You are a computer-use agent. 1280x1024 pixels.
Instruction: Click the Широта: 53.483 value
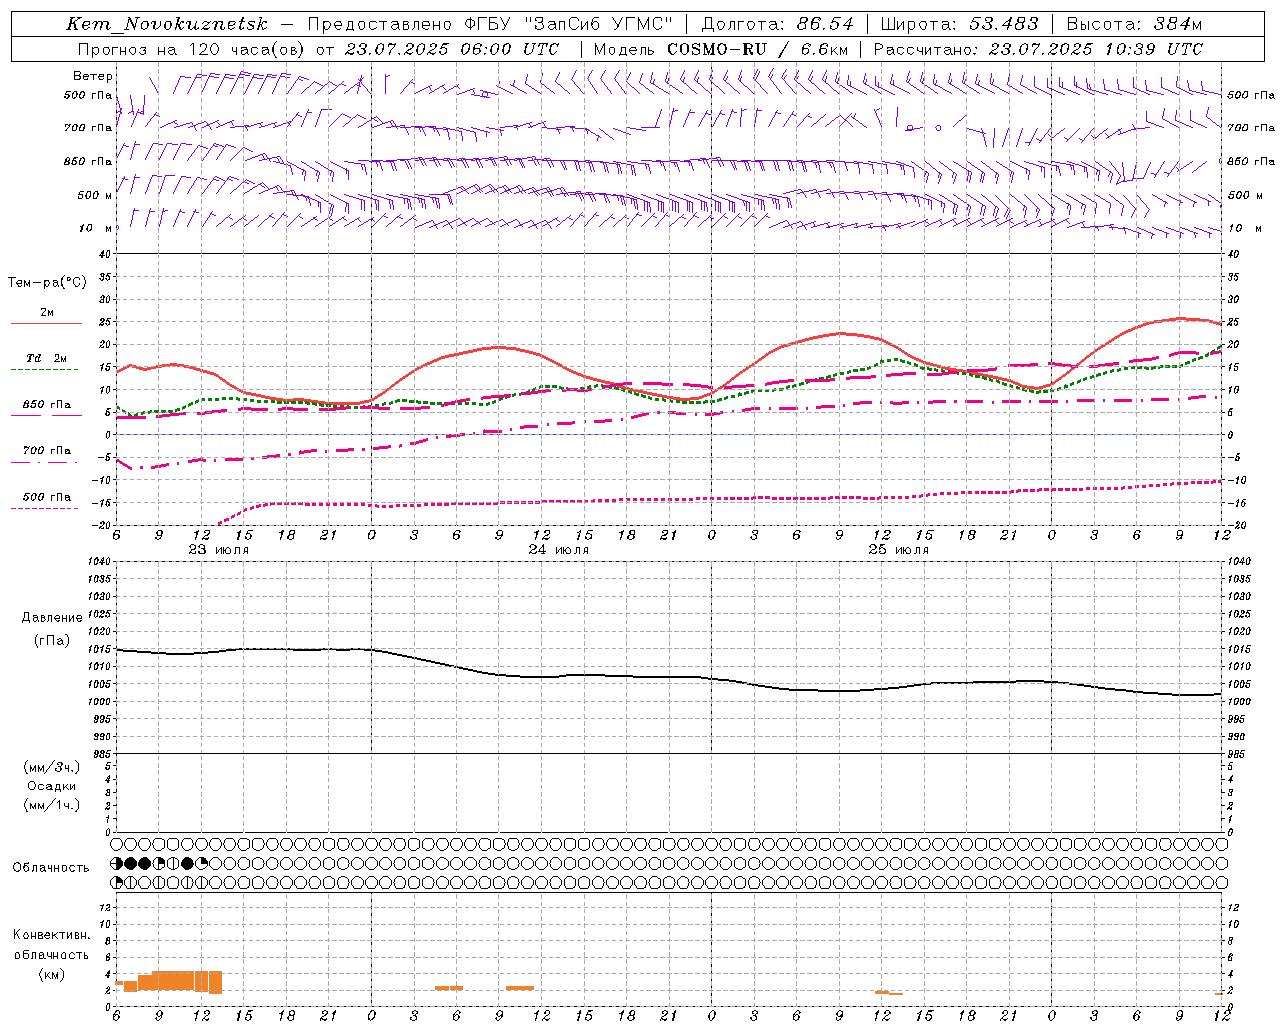(x=960, y=24)
